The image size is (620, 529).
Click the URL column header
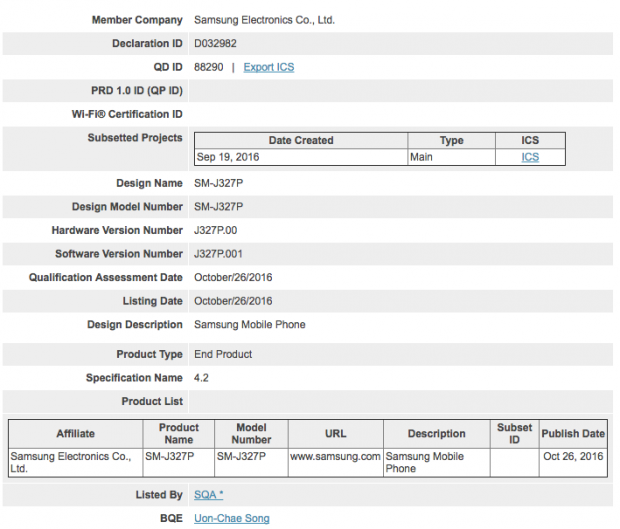click(335, 434)
